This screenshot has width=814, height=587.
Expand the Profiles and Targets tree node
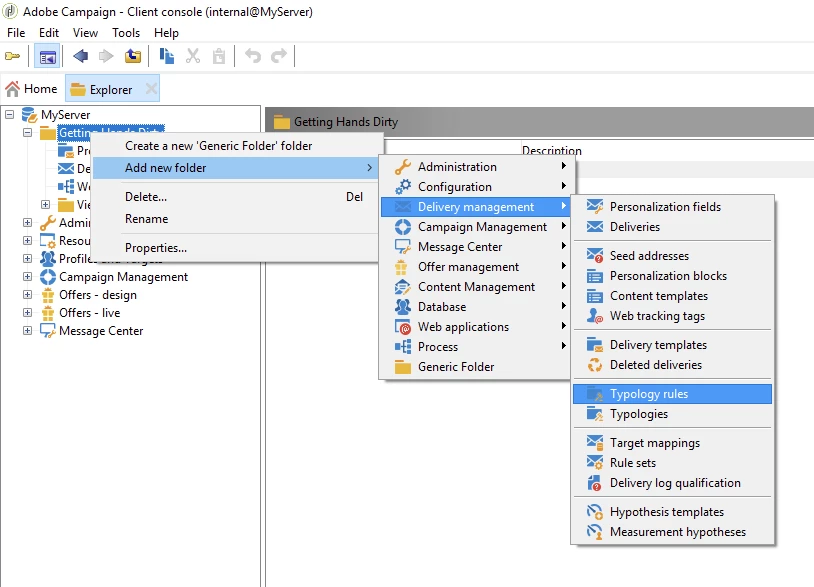28,258
